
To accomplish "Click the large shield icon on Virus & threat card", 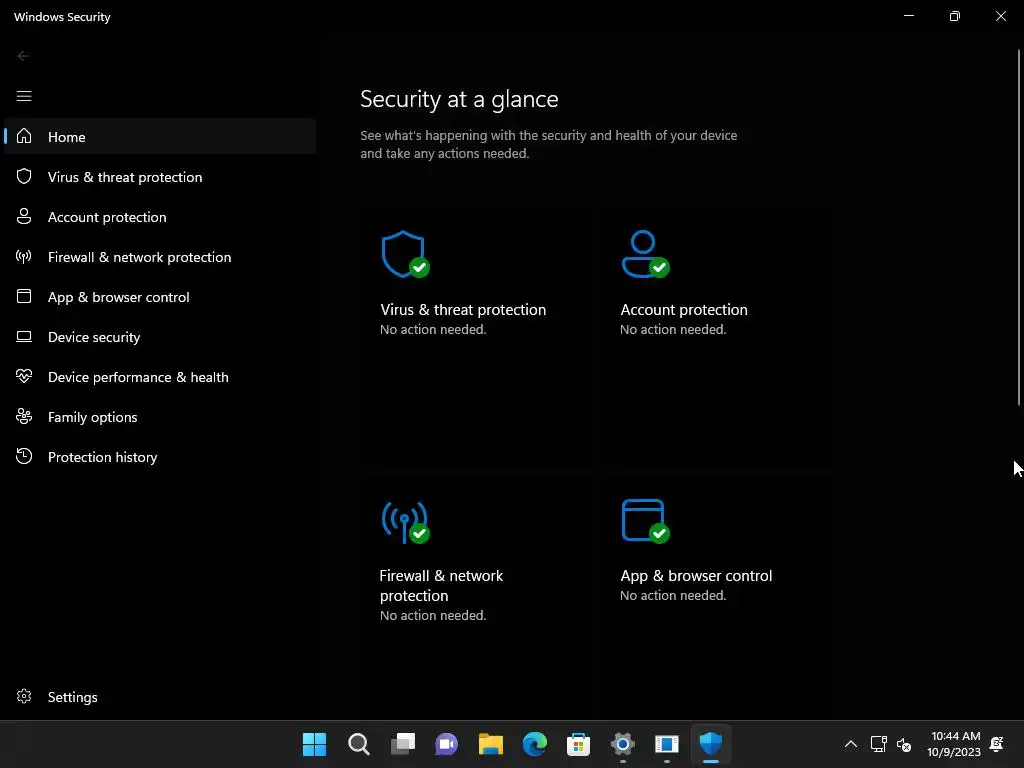I will pos(406,254).
